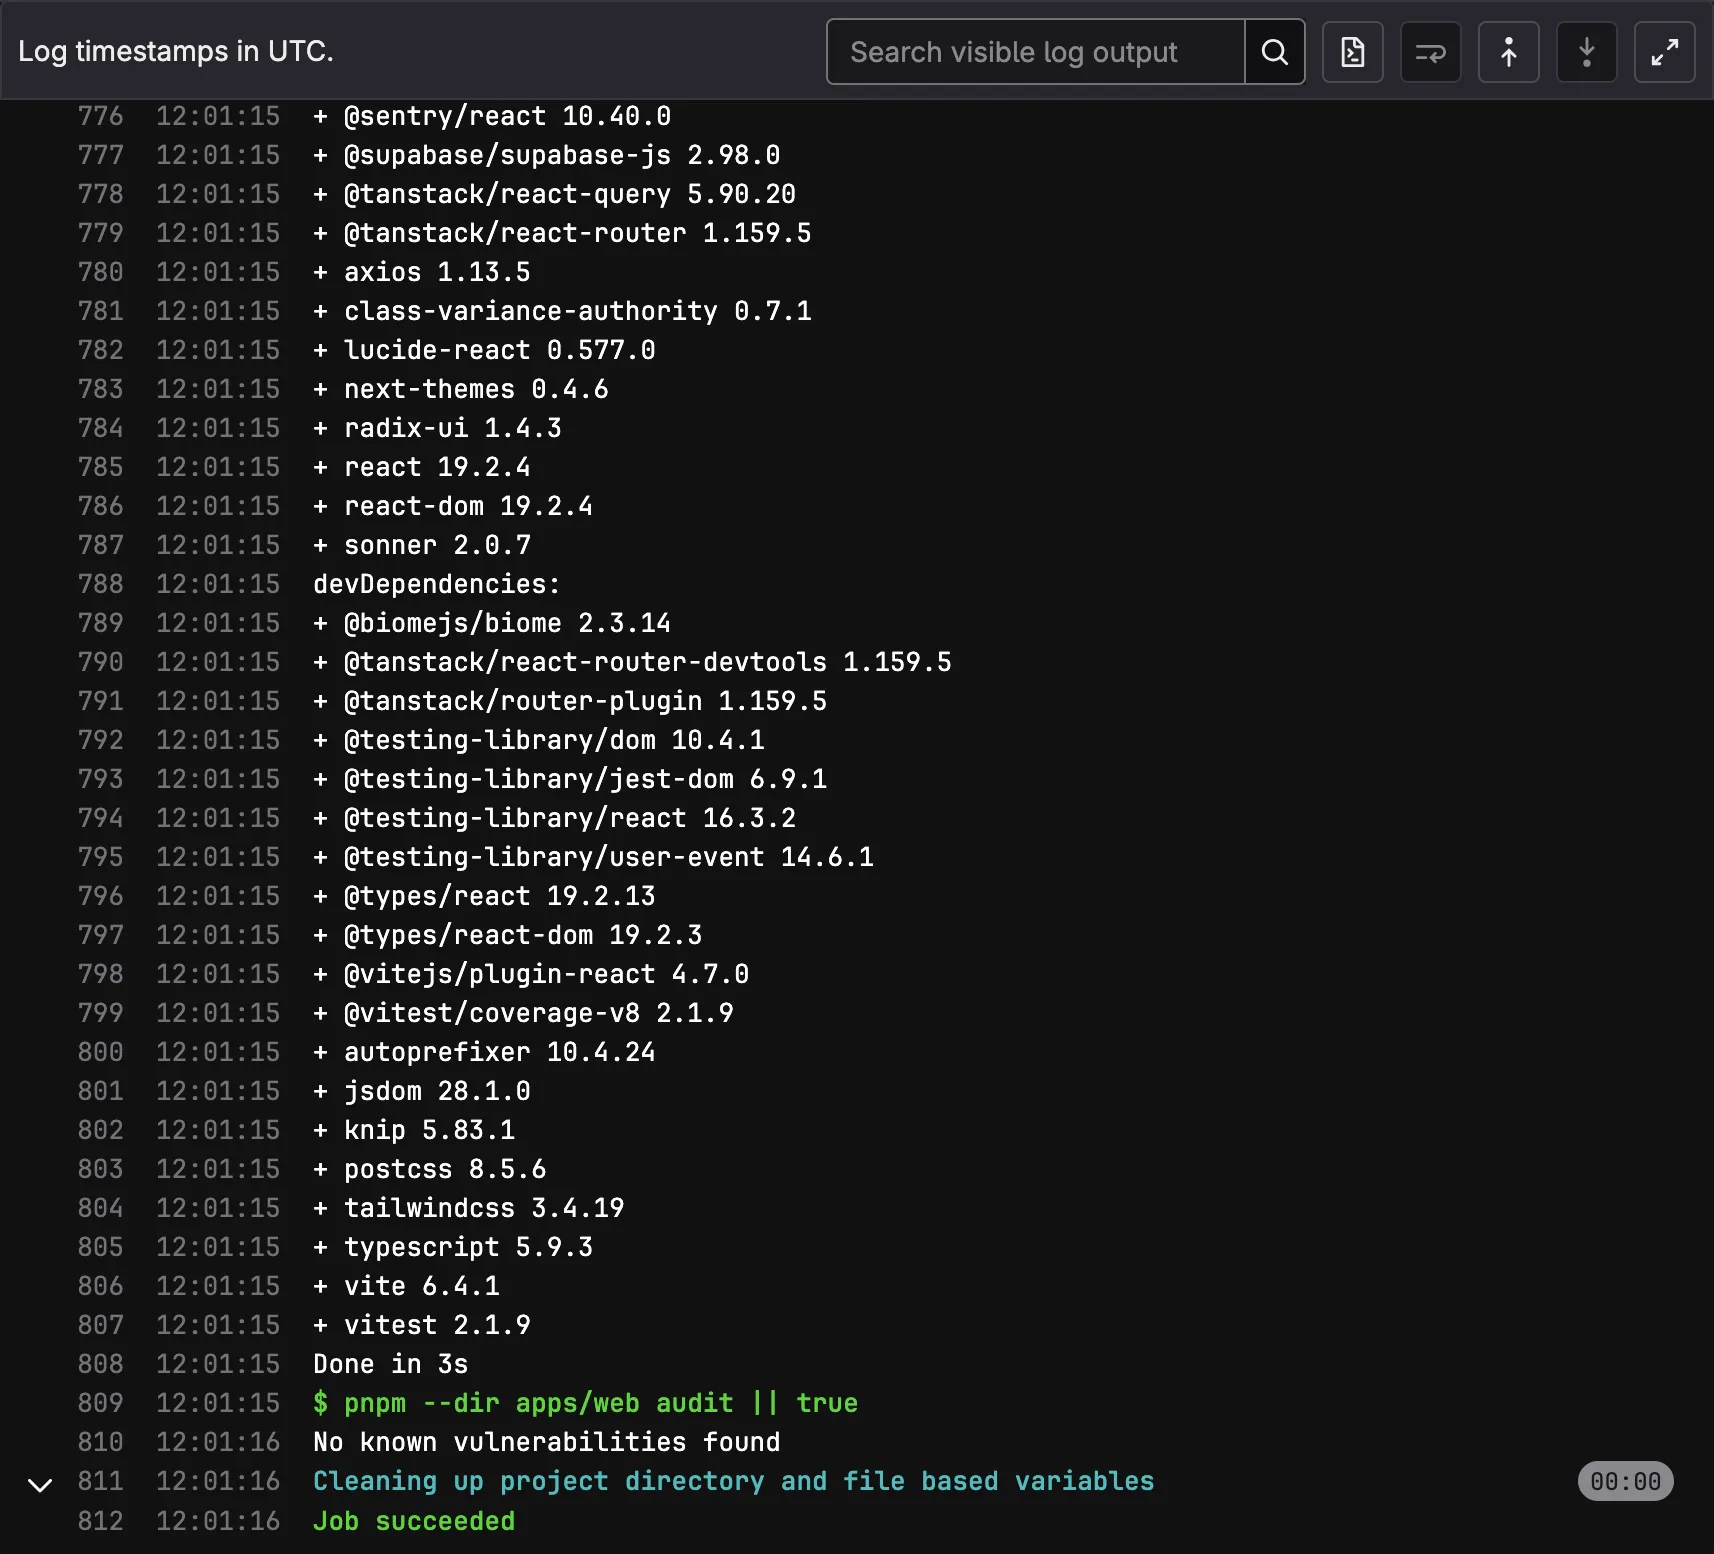This screenshot has width=1714, height=1554.
Task: Collapse the Cleaning up project directory section
Action: click(40, 1482)
